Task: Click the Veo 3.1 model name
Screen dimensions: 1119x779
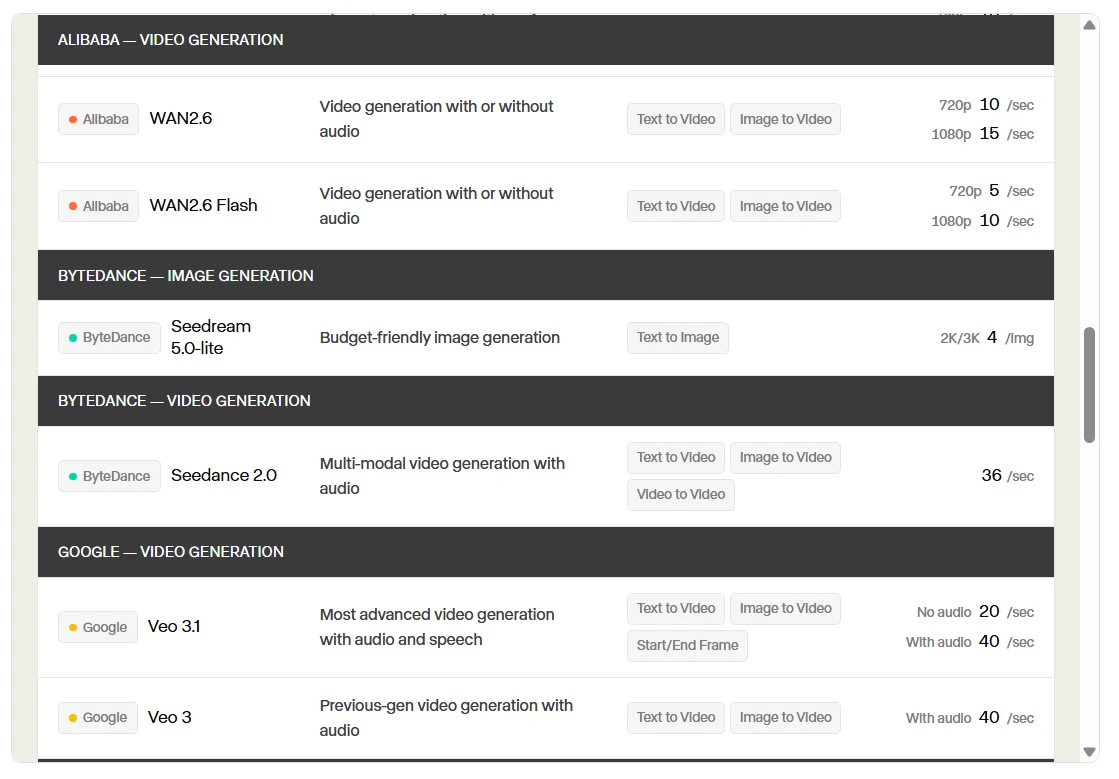Action: [174, 626]
